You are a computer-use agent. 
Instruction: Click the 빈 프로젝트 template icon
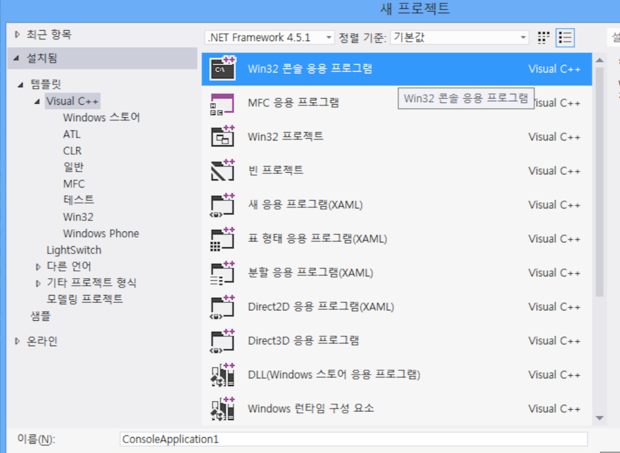tap(223, 170)
